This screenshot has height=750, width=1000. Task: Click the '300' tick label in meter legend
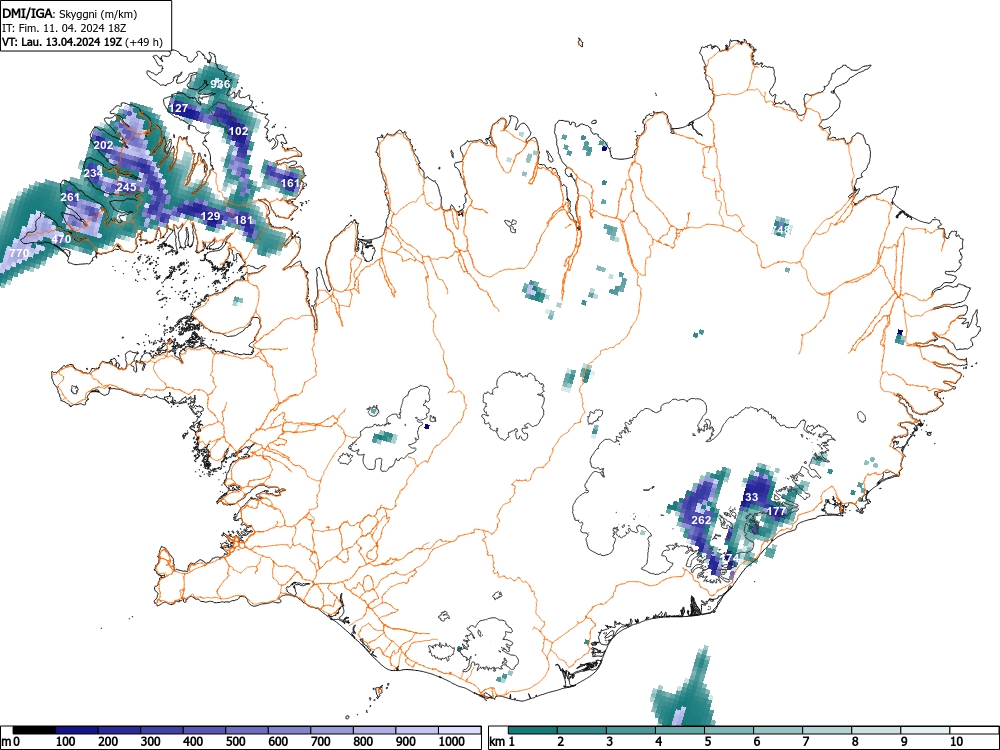(x=151, y=742)
